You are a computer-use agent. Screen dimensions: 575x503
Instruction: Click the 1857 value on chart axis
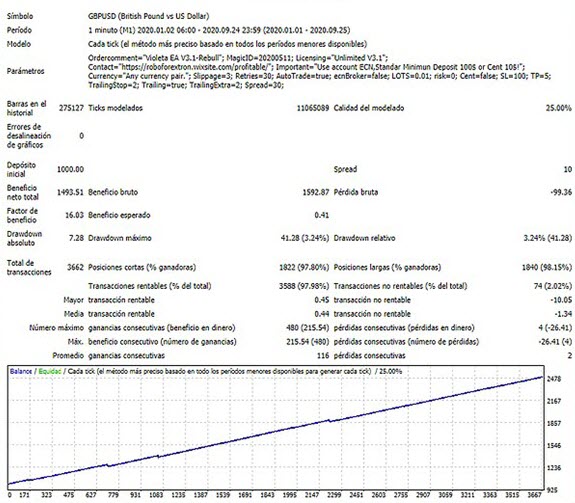554,423
